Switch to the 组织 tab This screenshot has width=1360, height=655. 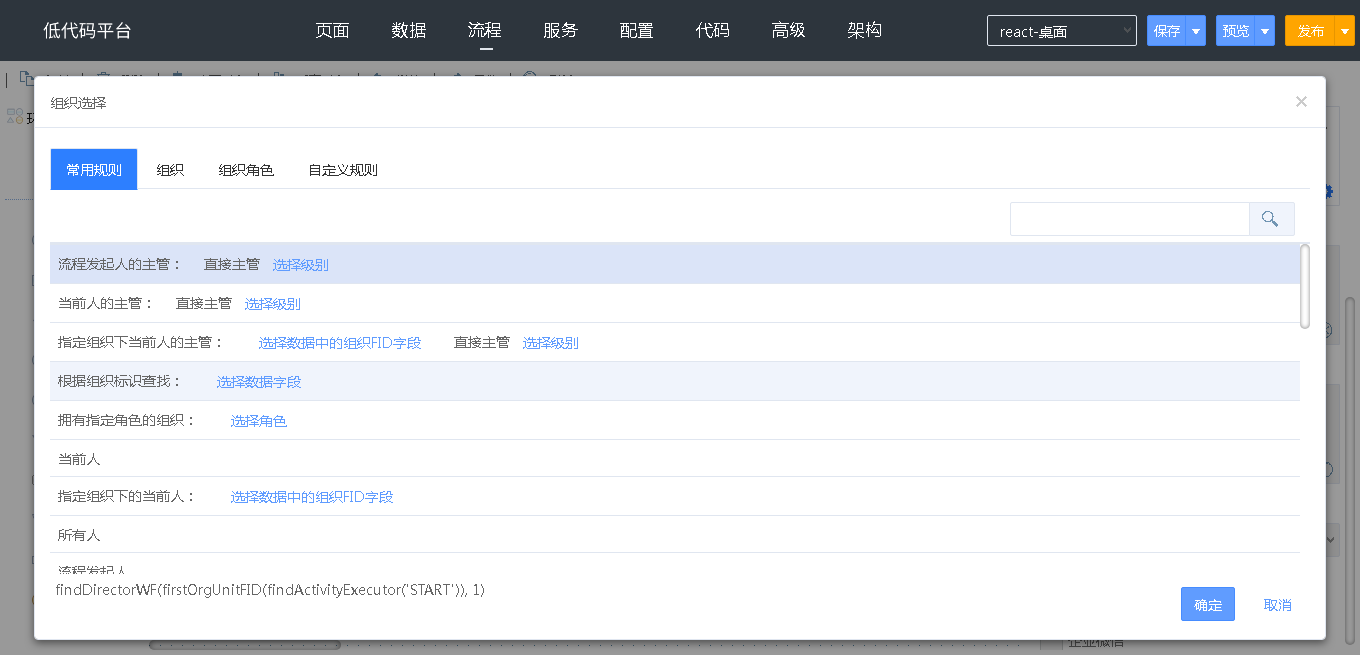tap(170, 170)
